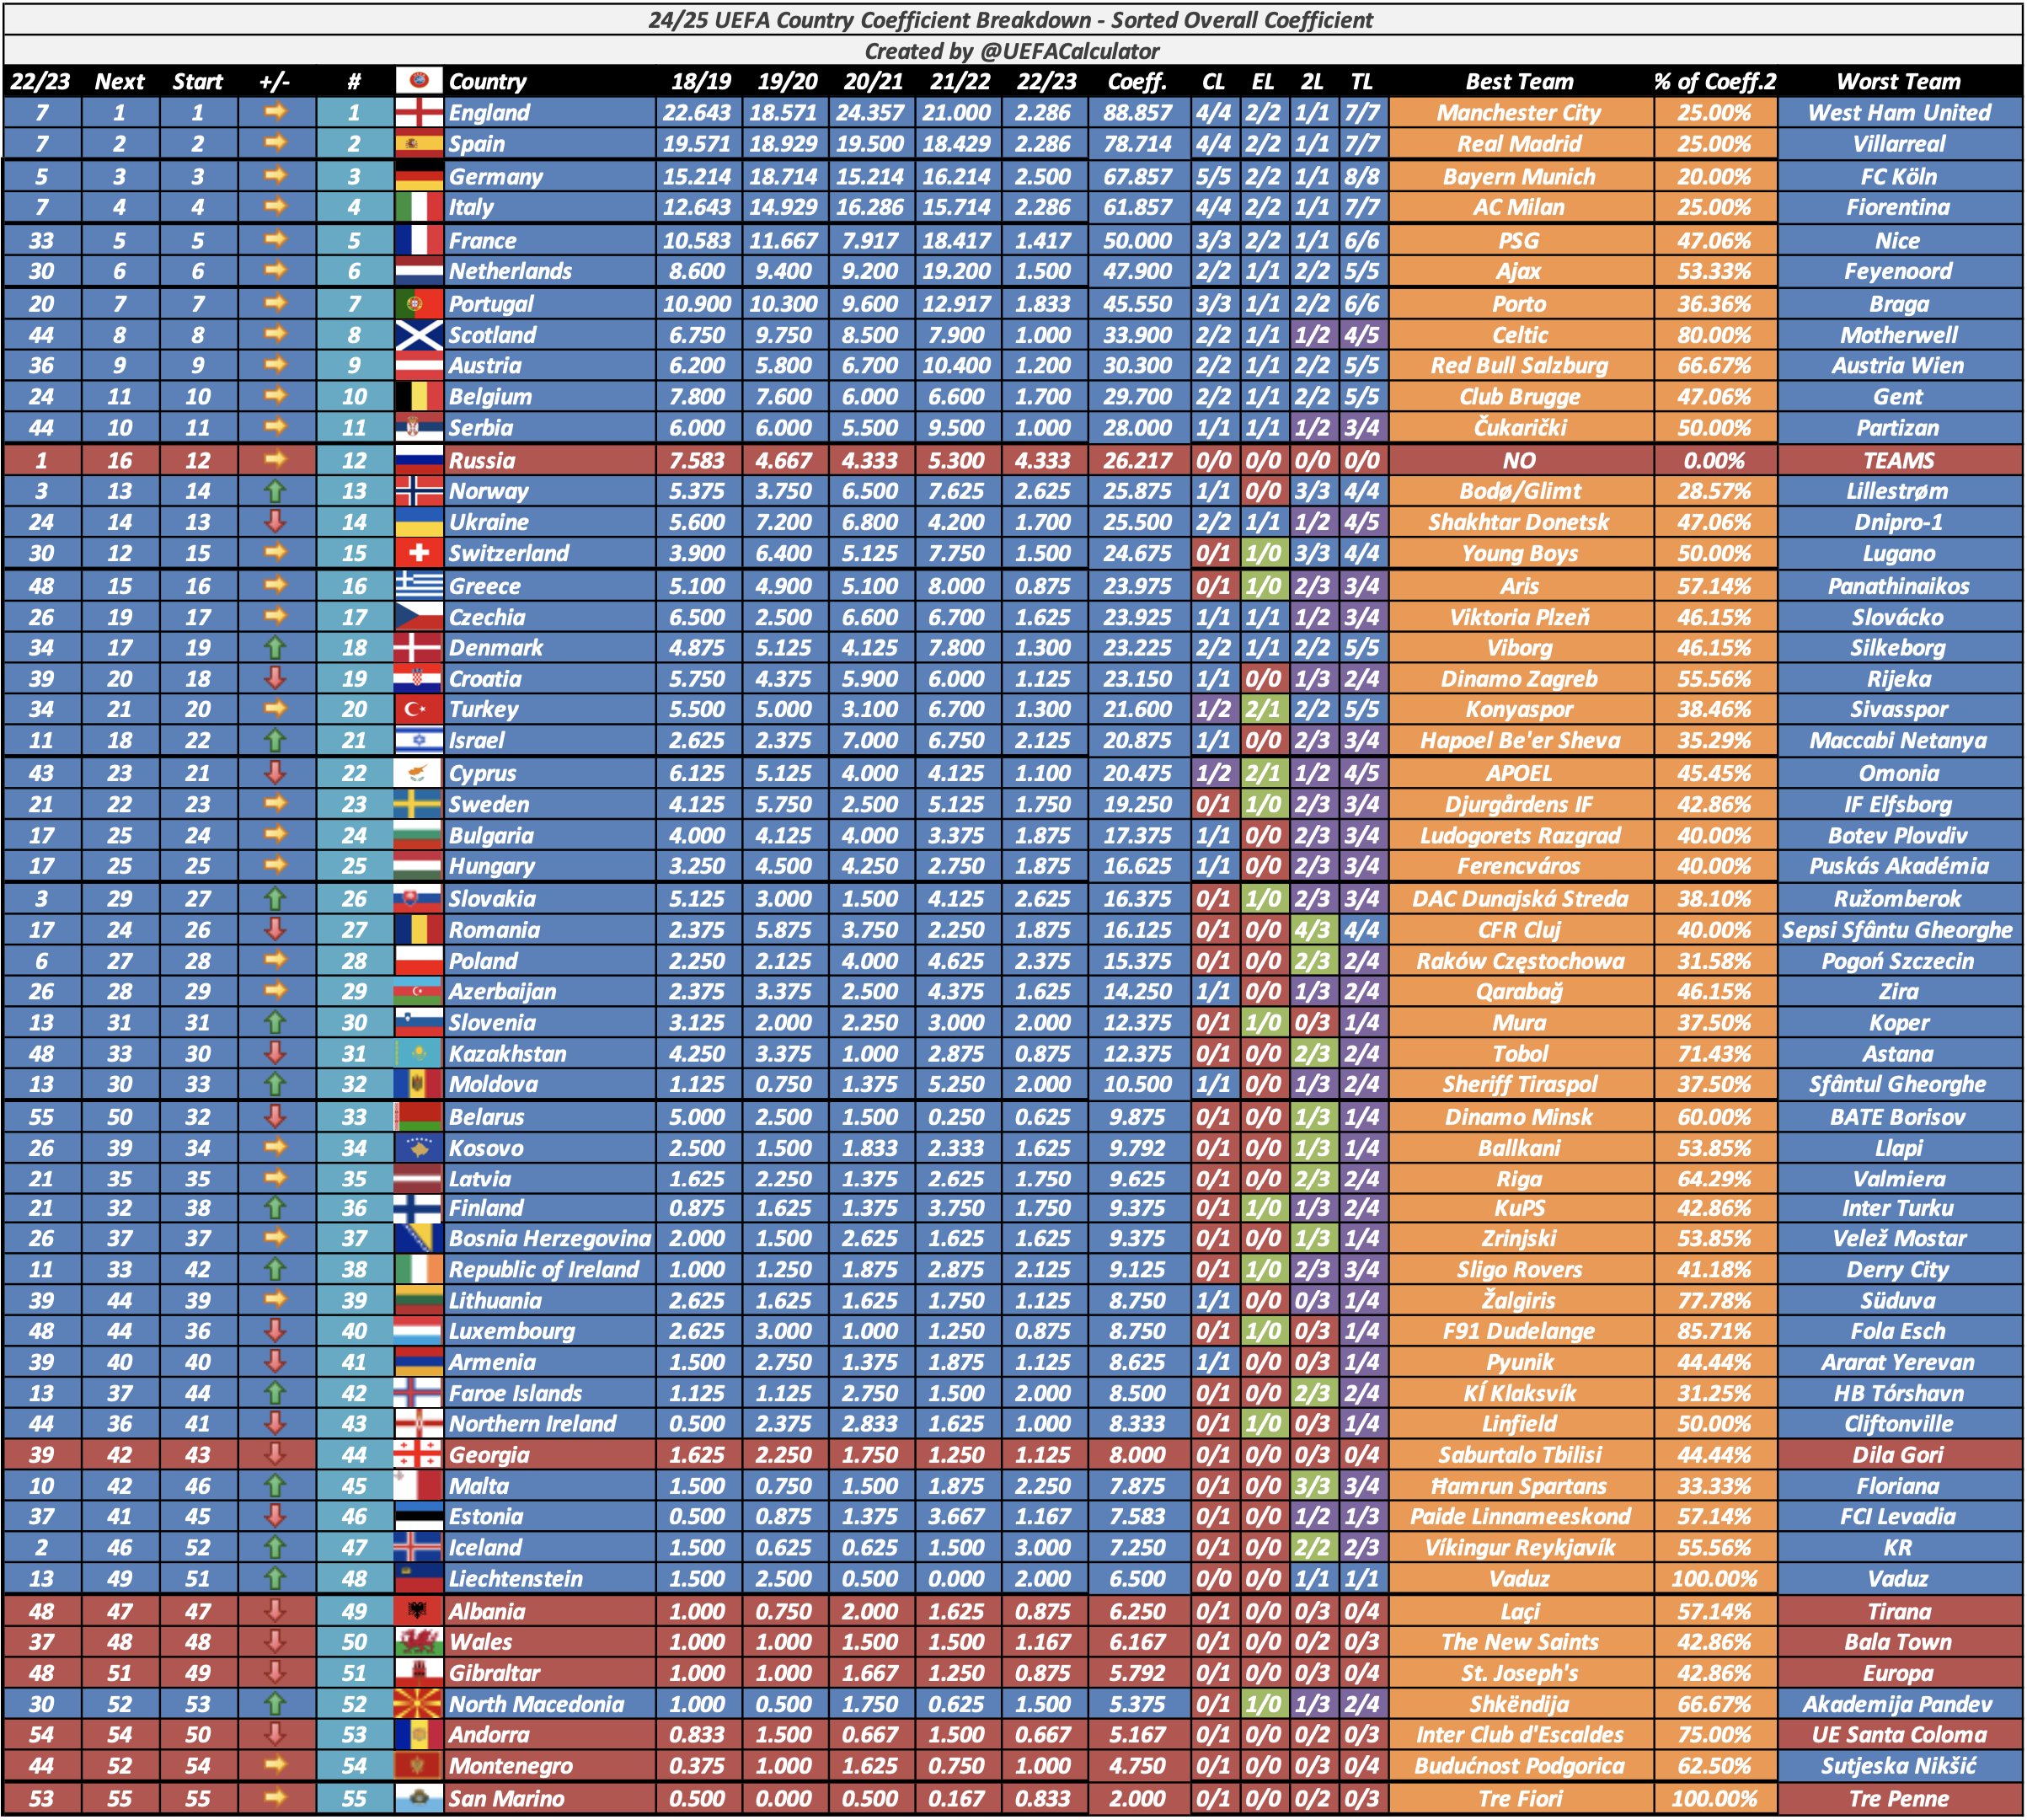Select the 24/25 UEFA table title bar
This screenshot has width=2027, height=1820.
click(x=1012, y=16)
